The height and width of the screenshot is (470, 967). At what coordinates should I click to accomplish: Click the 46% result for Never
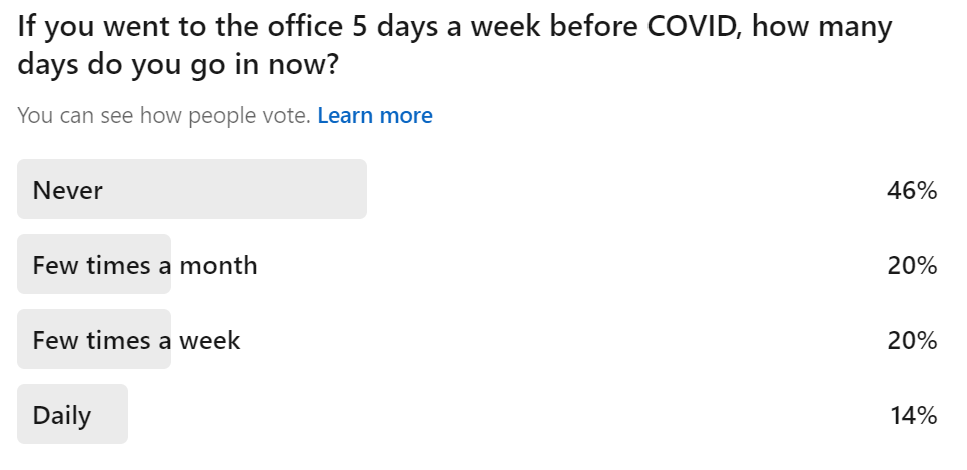[911, 190]
